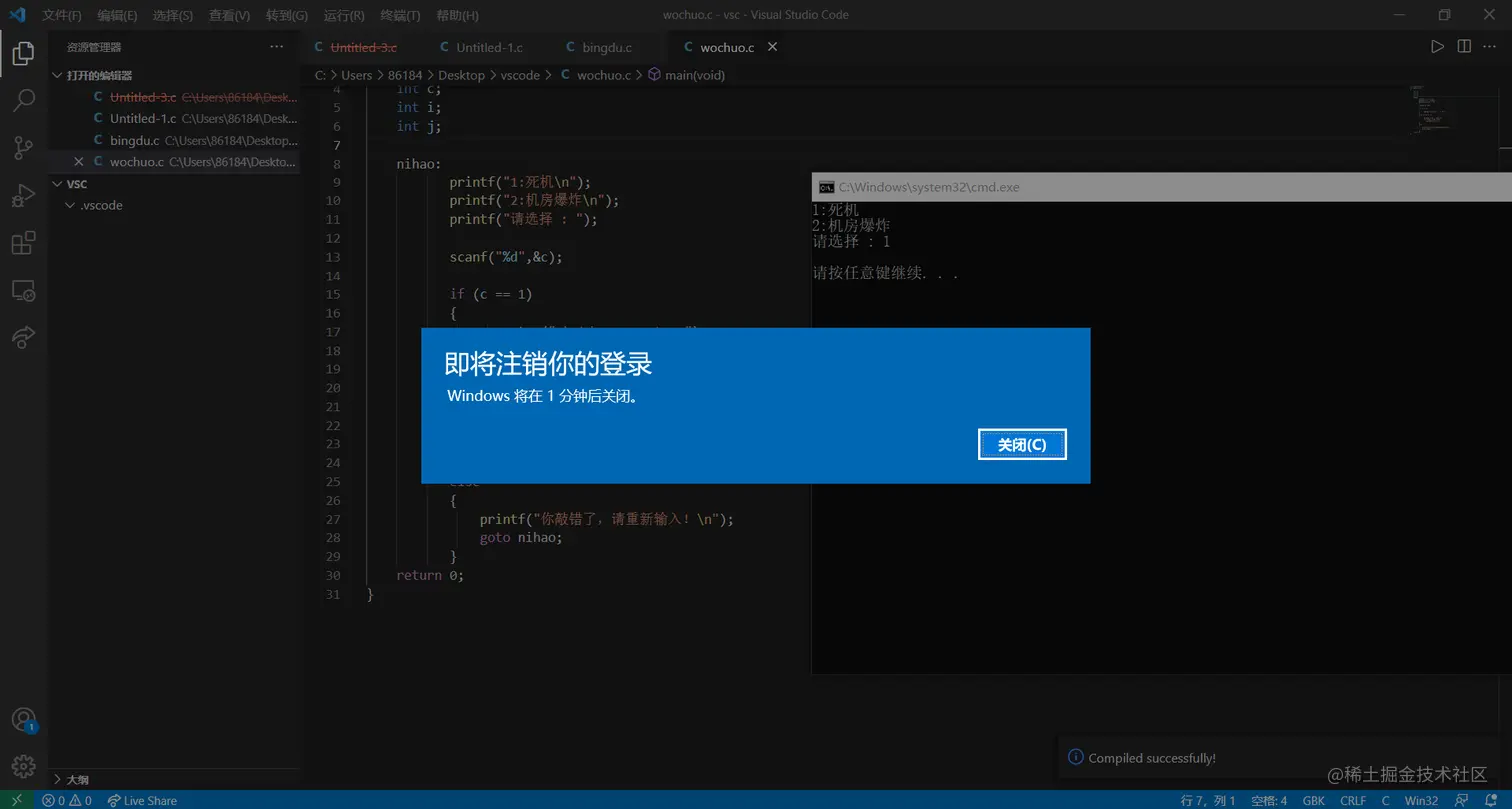
Task: Open the Run and Debug view
Action: [24, 196]
